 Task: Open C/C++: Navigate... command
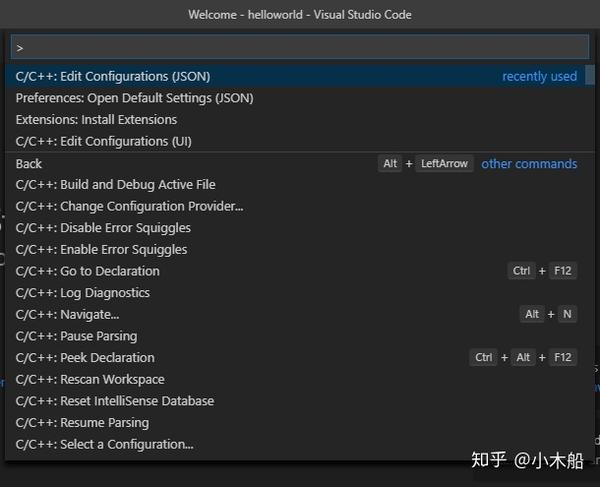[295, 314]
